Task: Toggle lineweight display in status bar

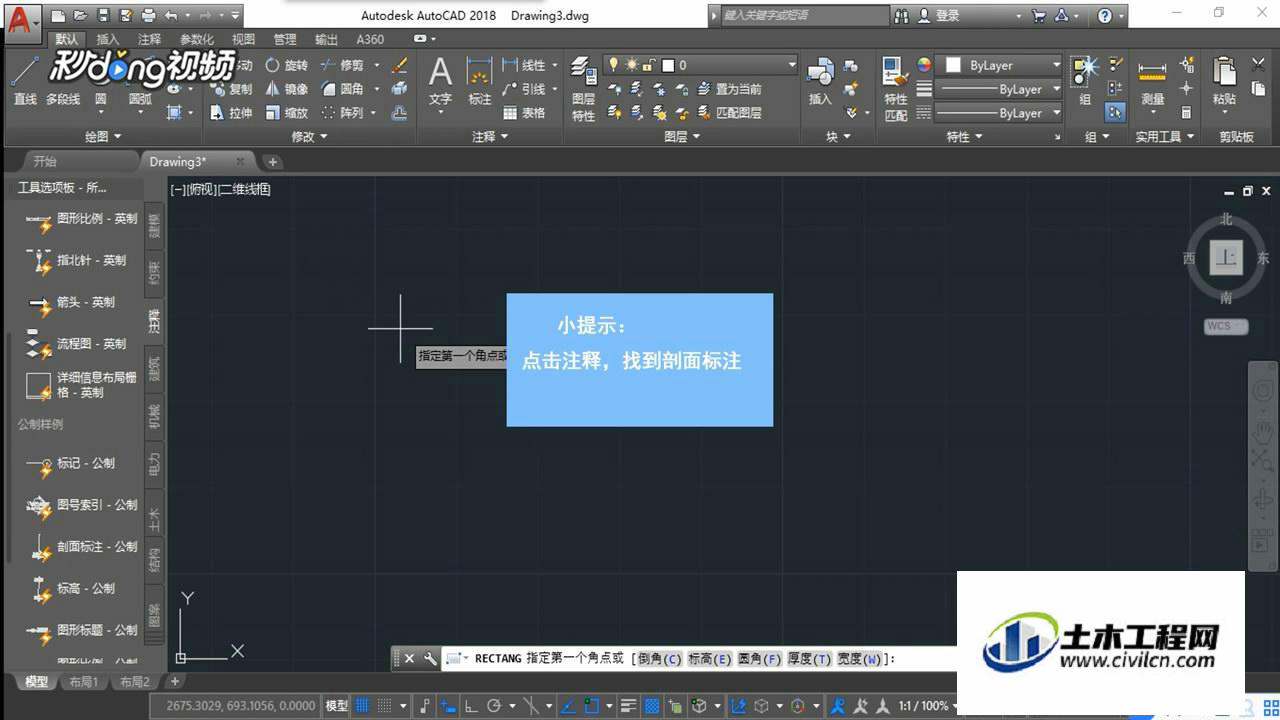Action: pyautogui.click(x=628, y=706)
